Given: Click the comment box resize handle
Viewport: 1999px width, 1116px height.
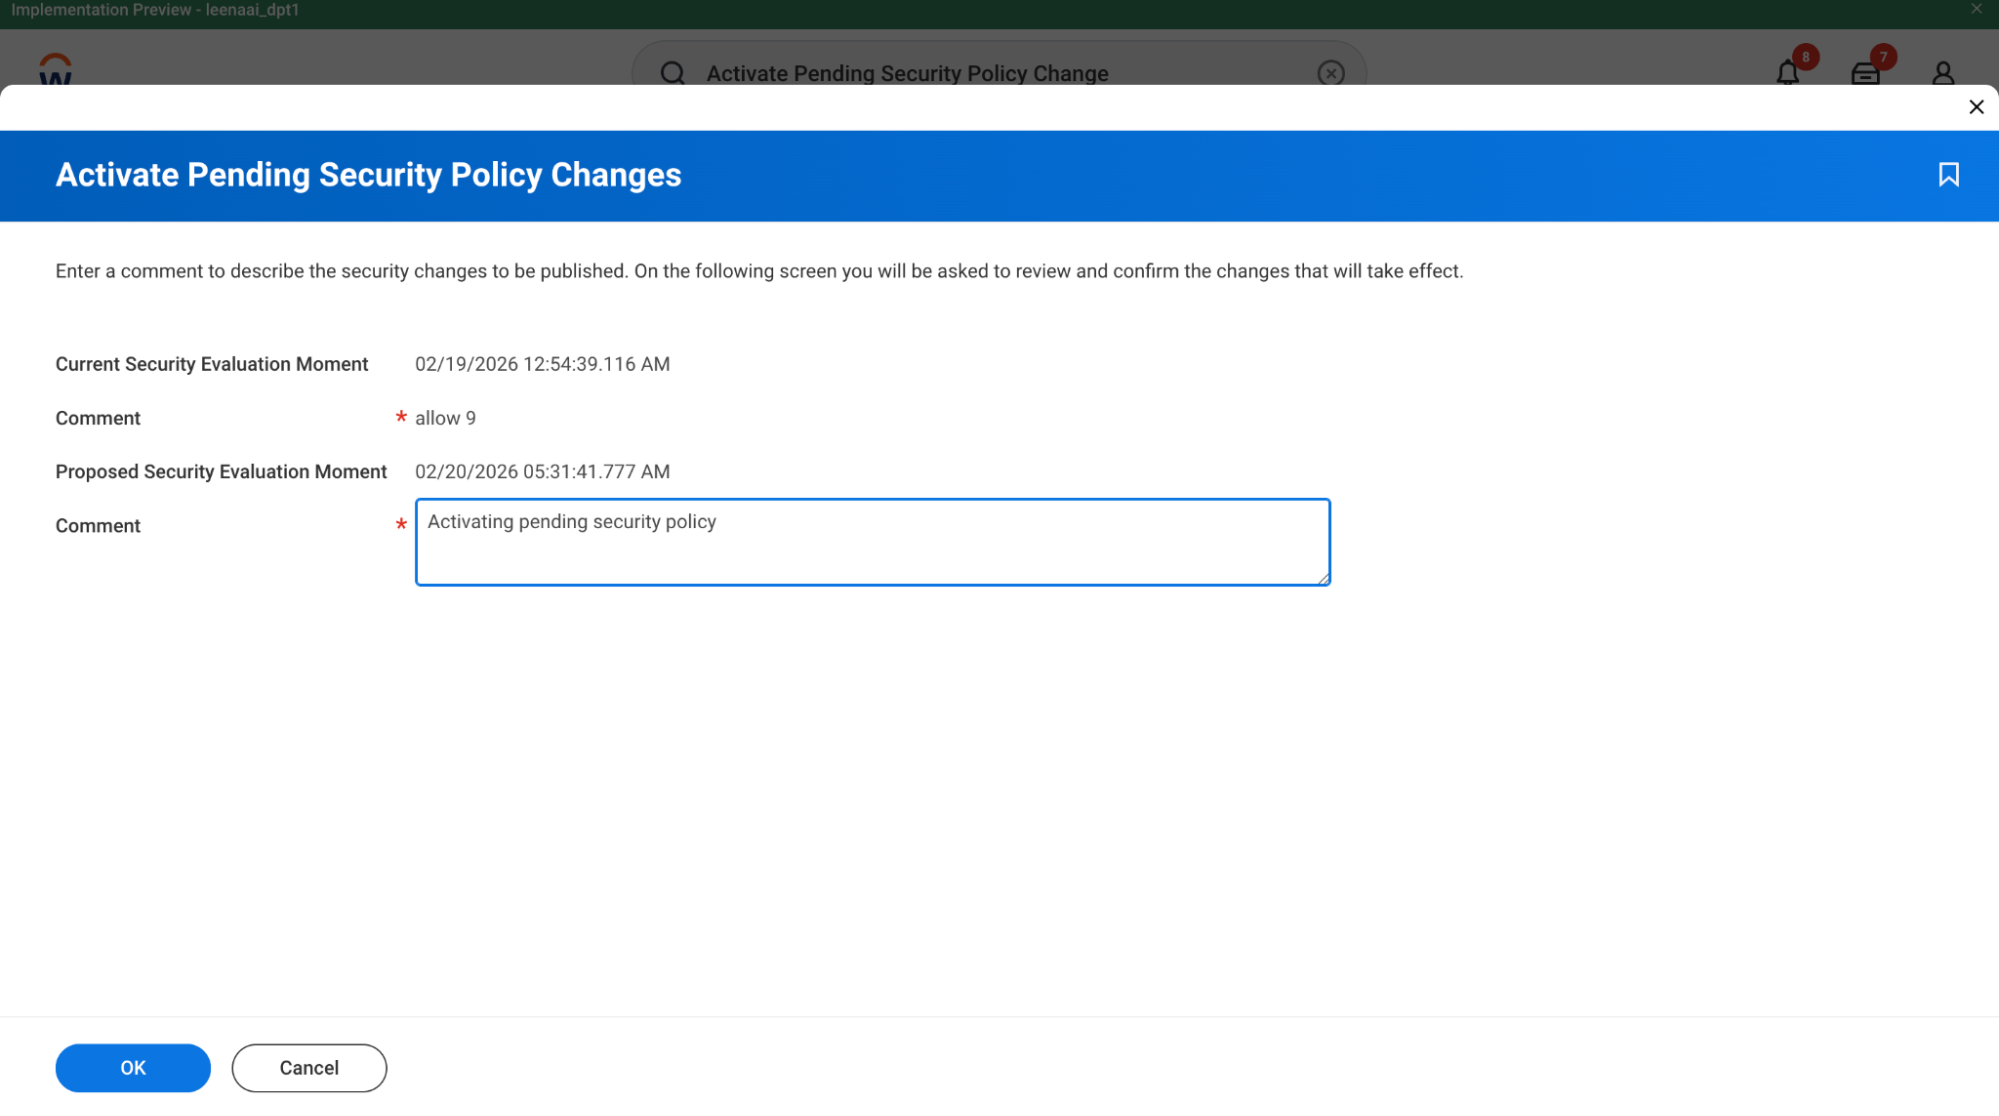Looking at the screenshot, I should [x=1322, y=578].
